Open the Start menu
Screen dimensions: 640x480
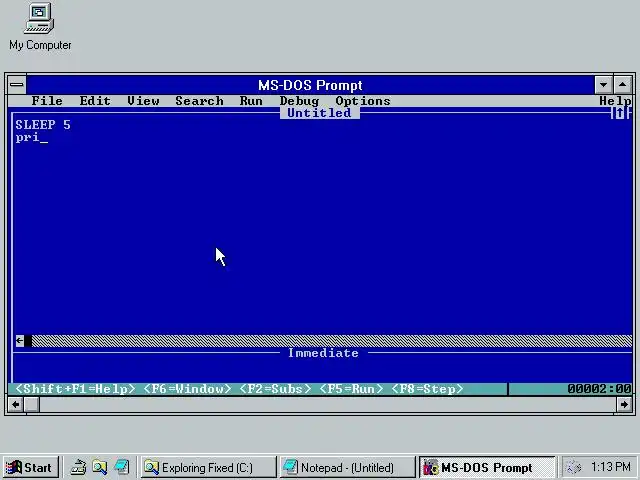31,467
